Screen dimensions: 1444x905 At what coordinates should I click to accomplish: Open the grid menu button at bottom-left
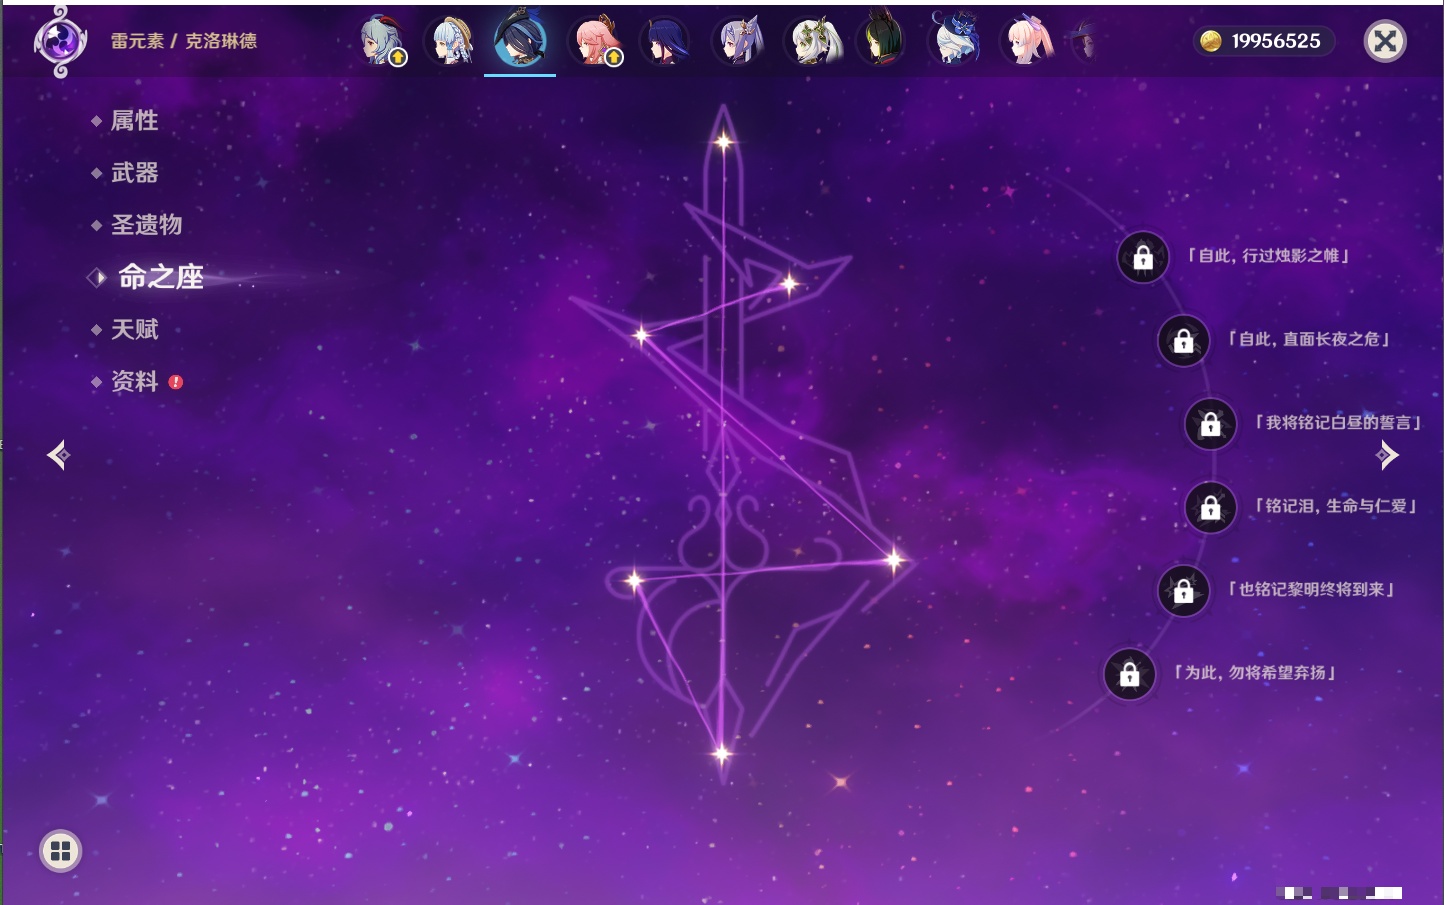[x=61, y=851]
